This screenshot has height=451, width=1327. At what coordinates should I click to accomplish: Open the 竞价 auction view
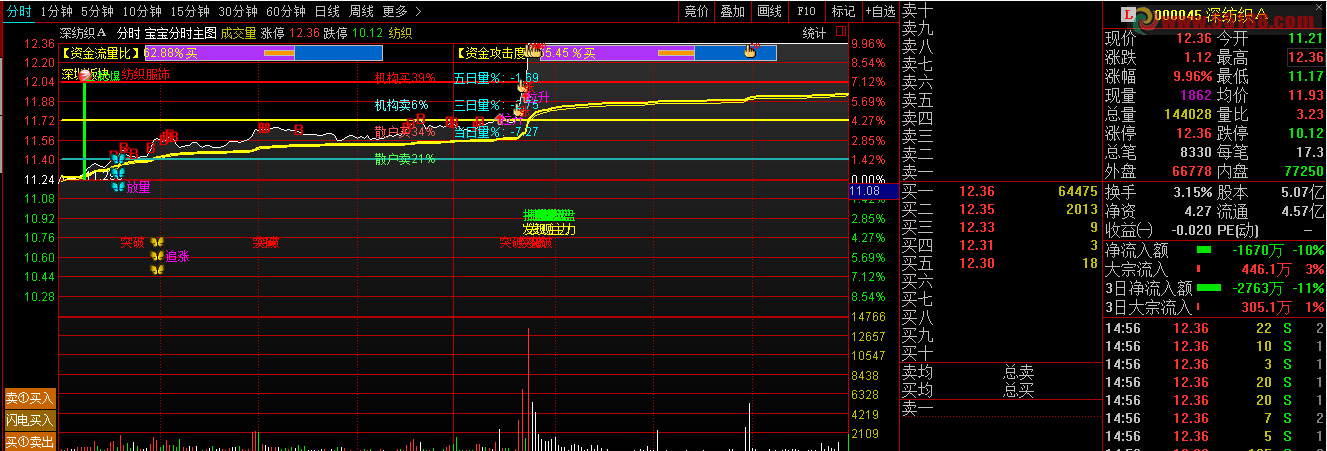696,11
